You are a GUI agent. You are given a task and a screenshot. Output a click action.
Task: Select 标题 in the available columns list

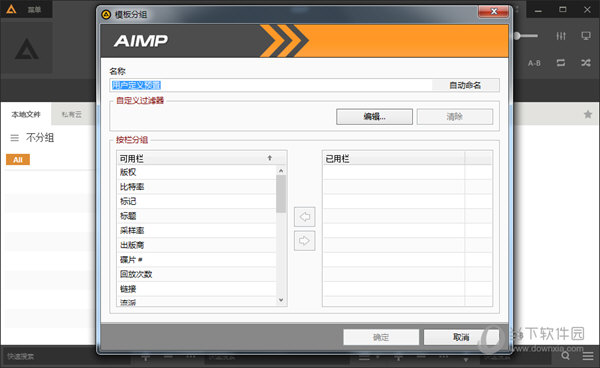coord(196,216)
